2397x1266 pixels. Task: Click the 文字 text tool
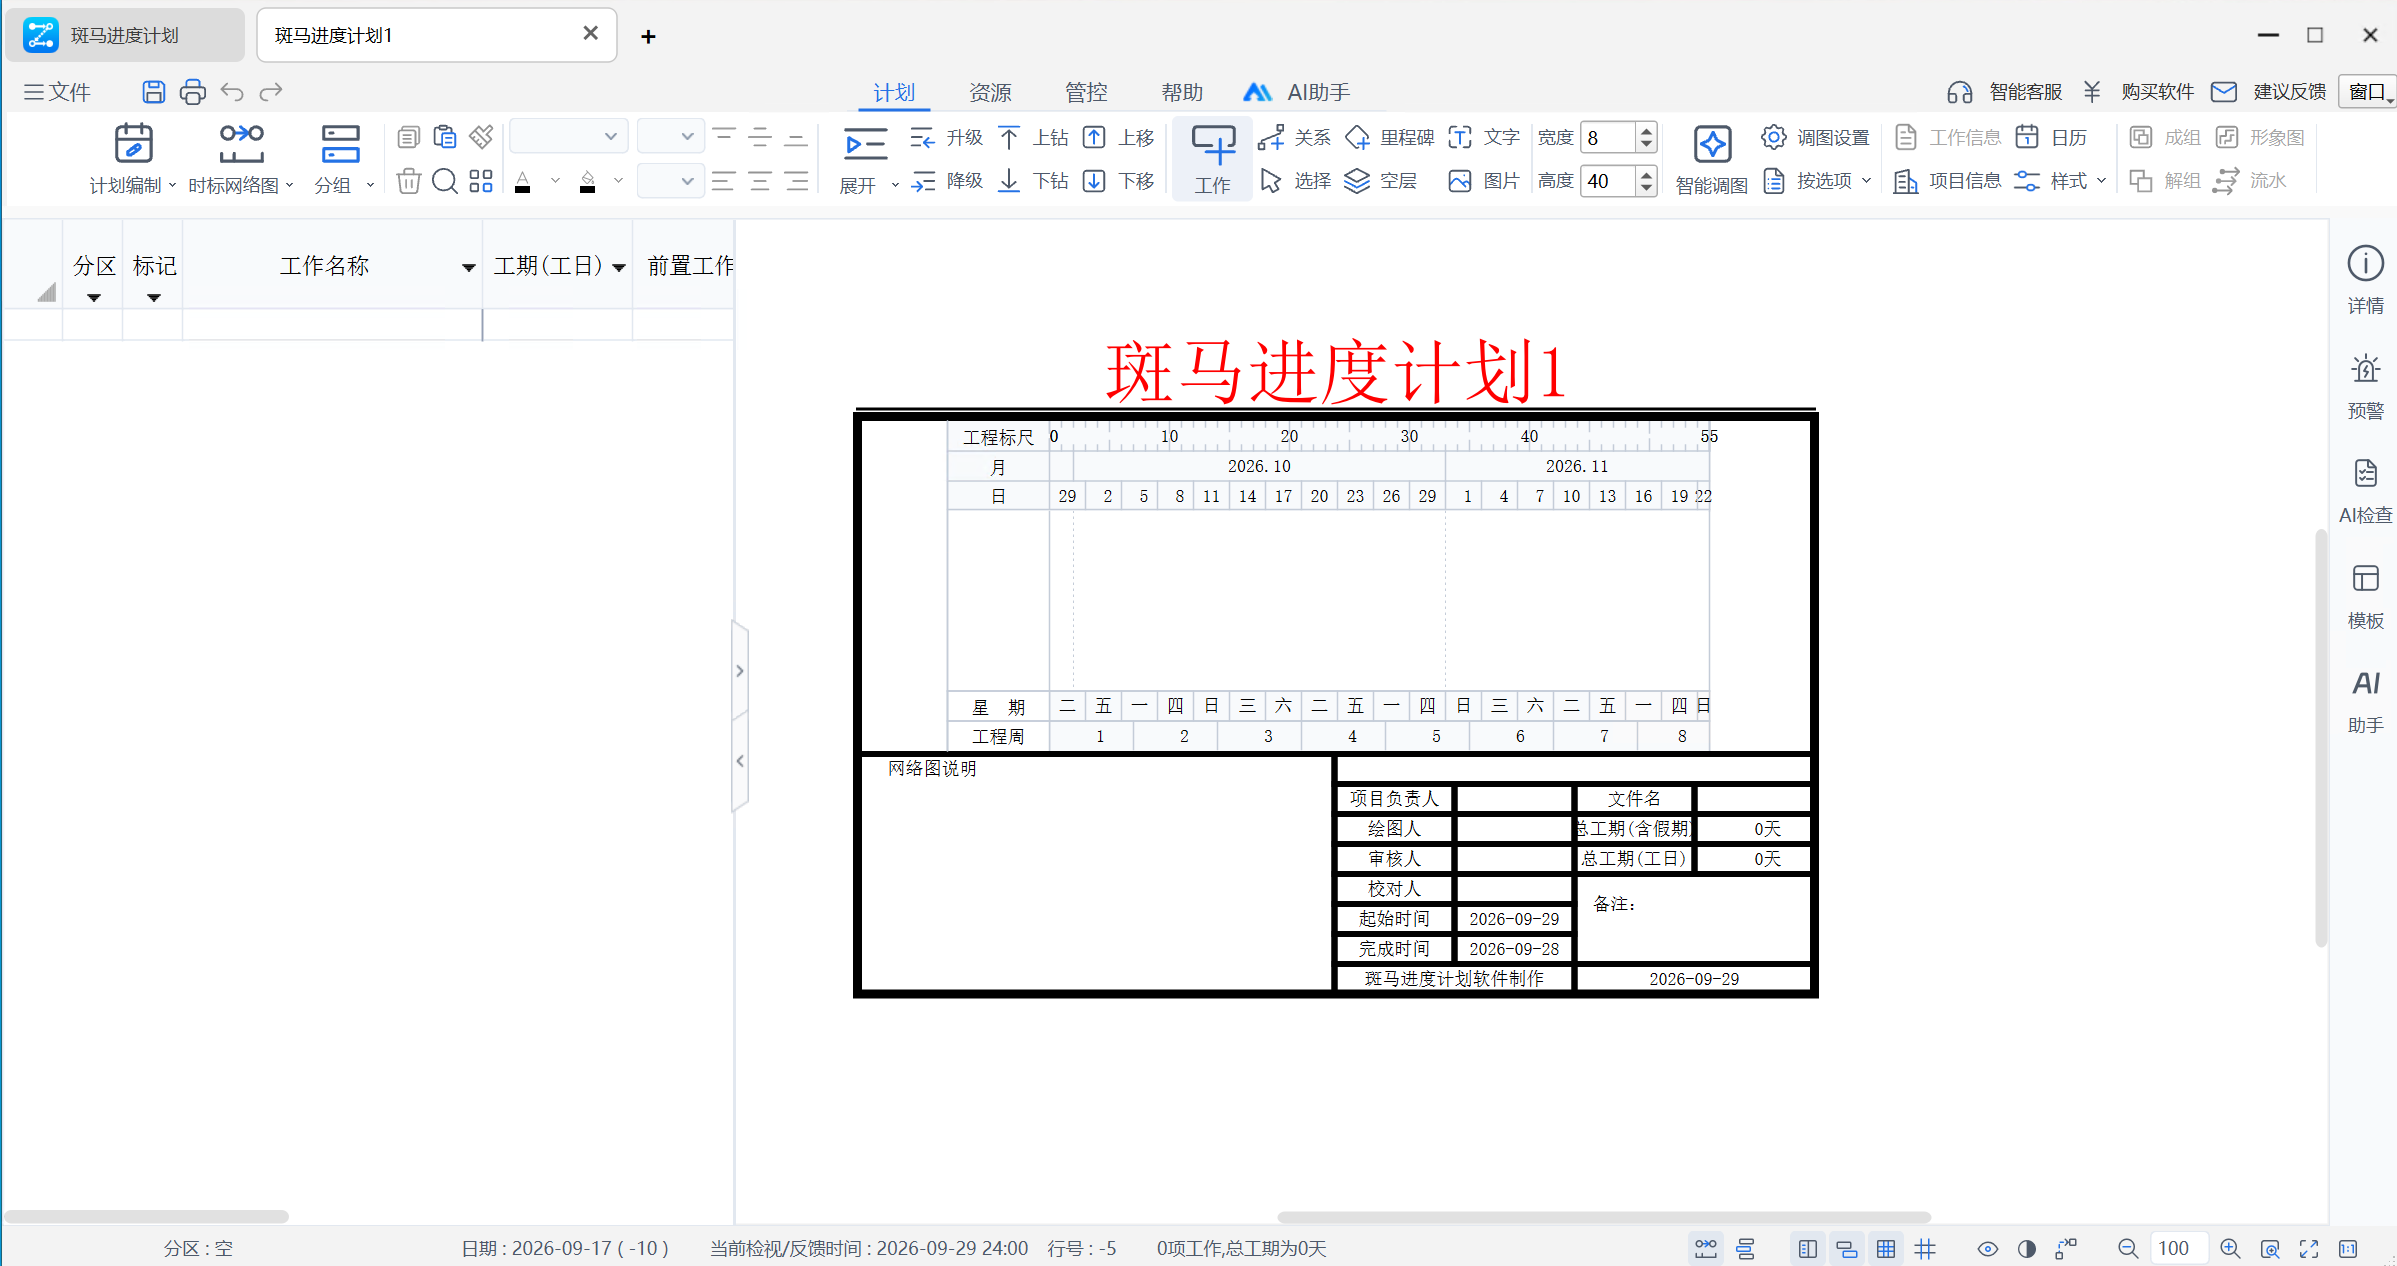pyautogui.click(x=1484, y=137)
